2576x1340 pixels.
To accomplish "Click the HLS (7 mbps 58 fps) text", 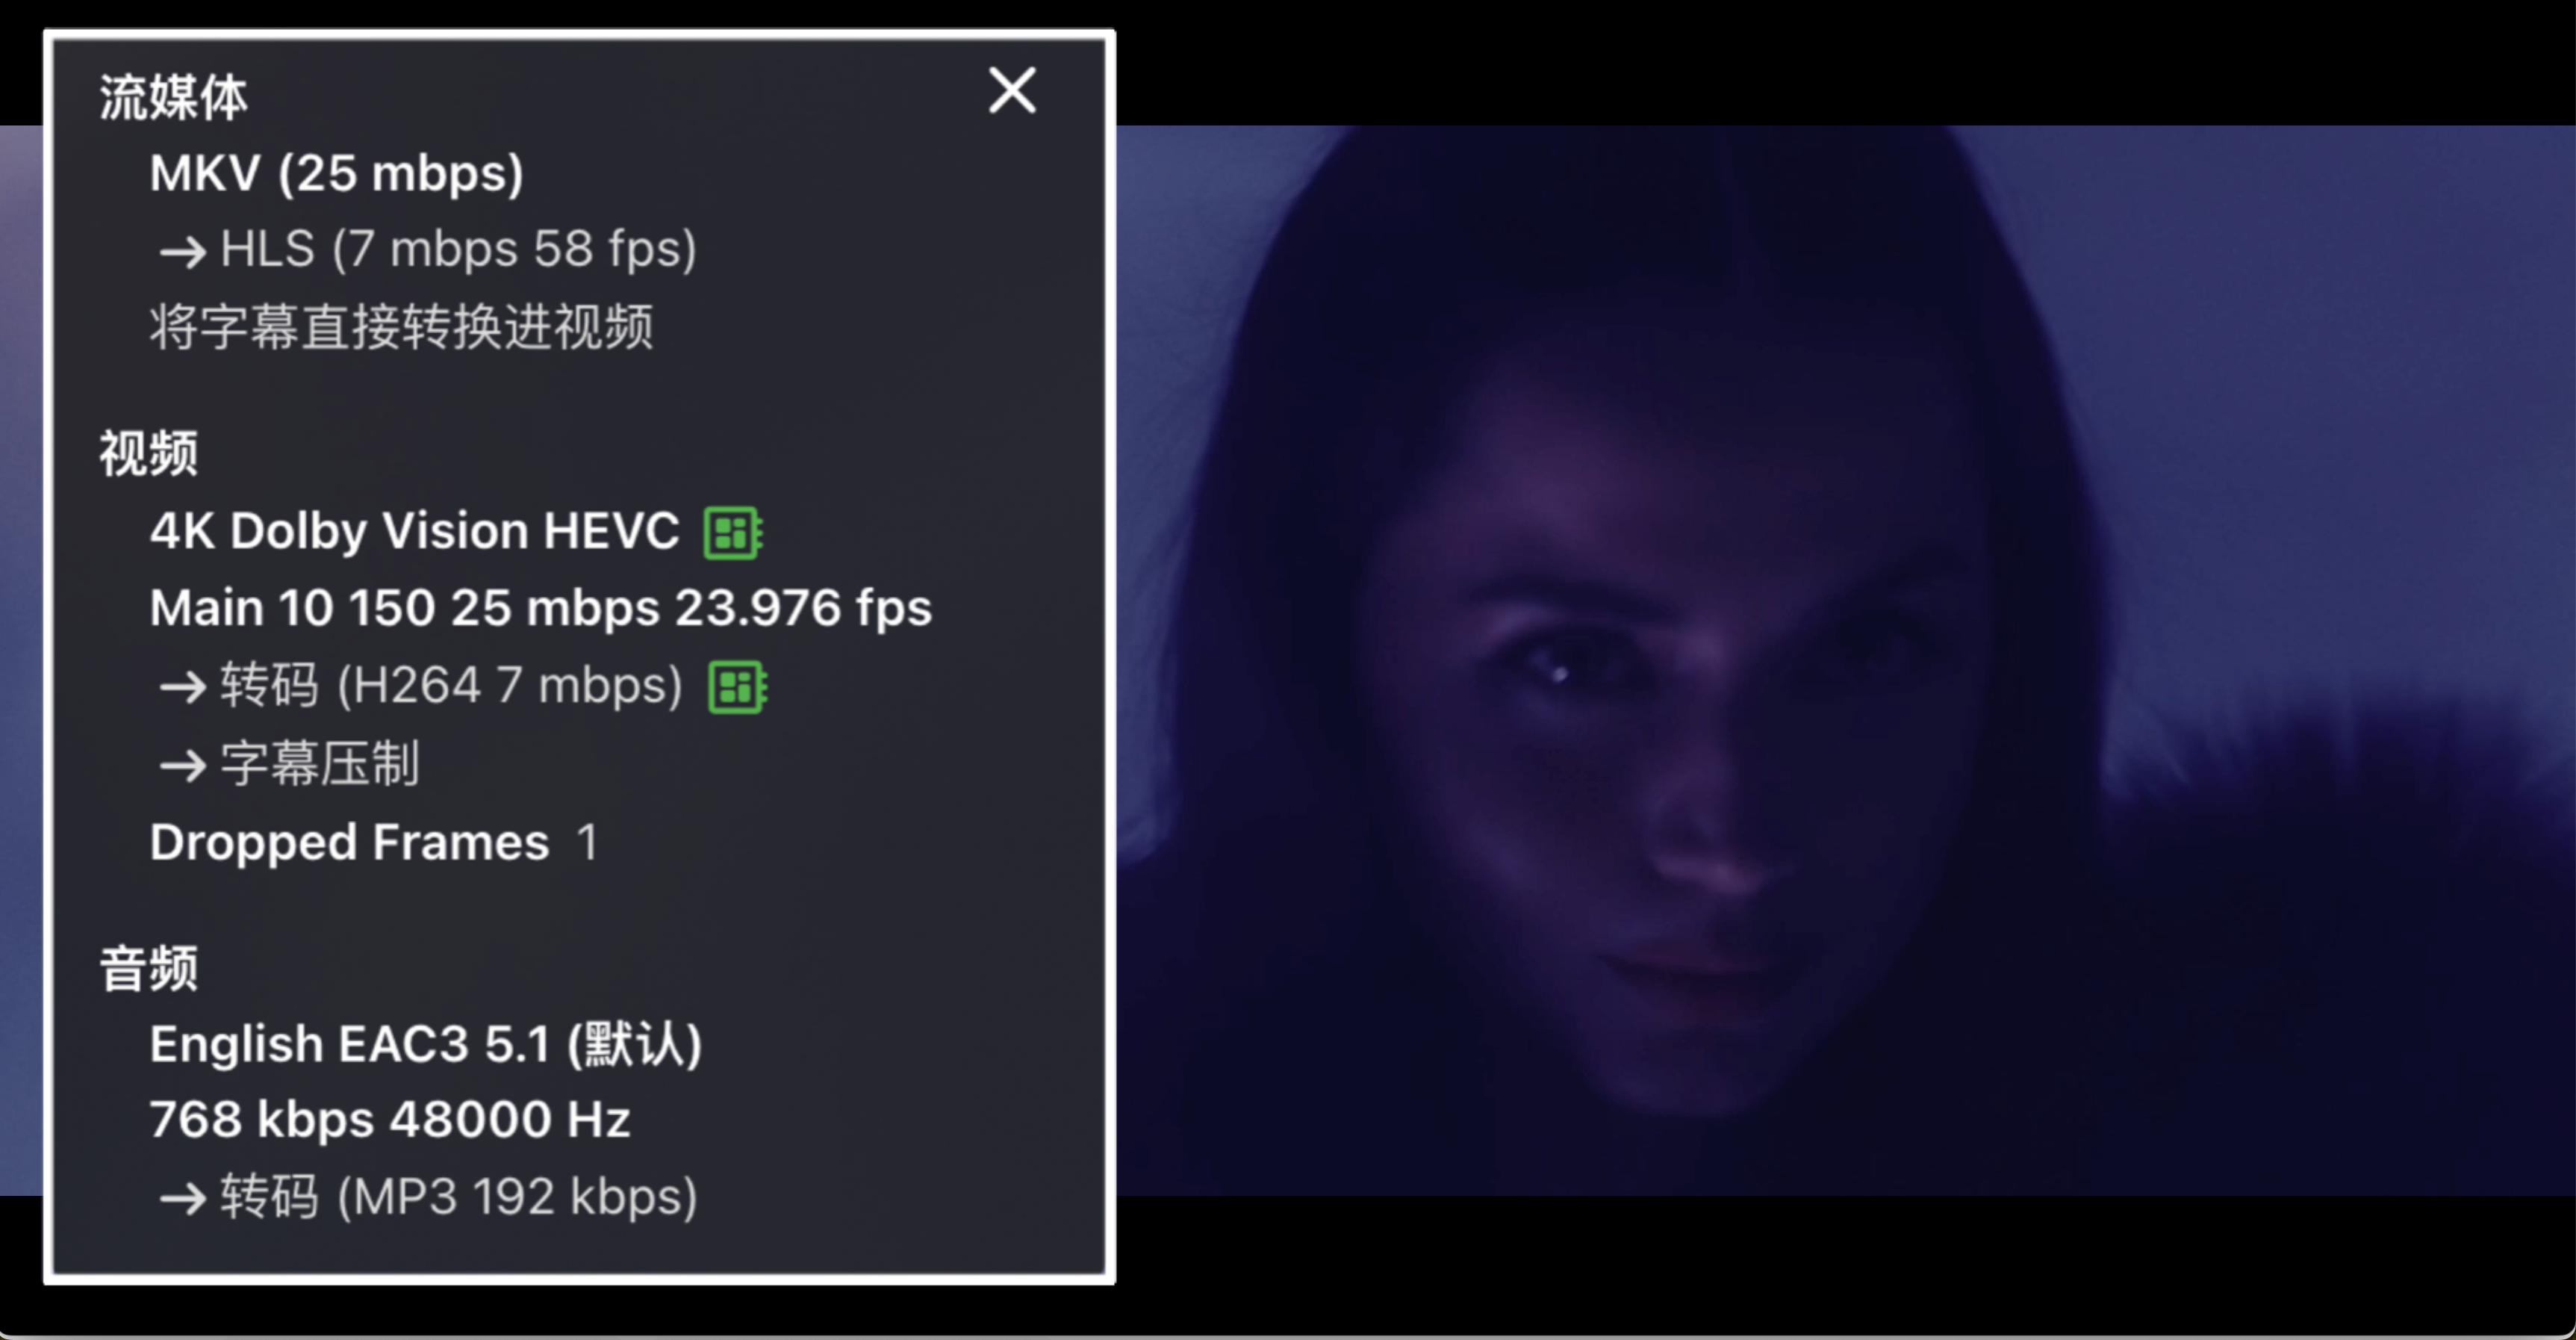I will 458,249.
